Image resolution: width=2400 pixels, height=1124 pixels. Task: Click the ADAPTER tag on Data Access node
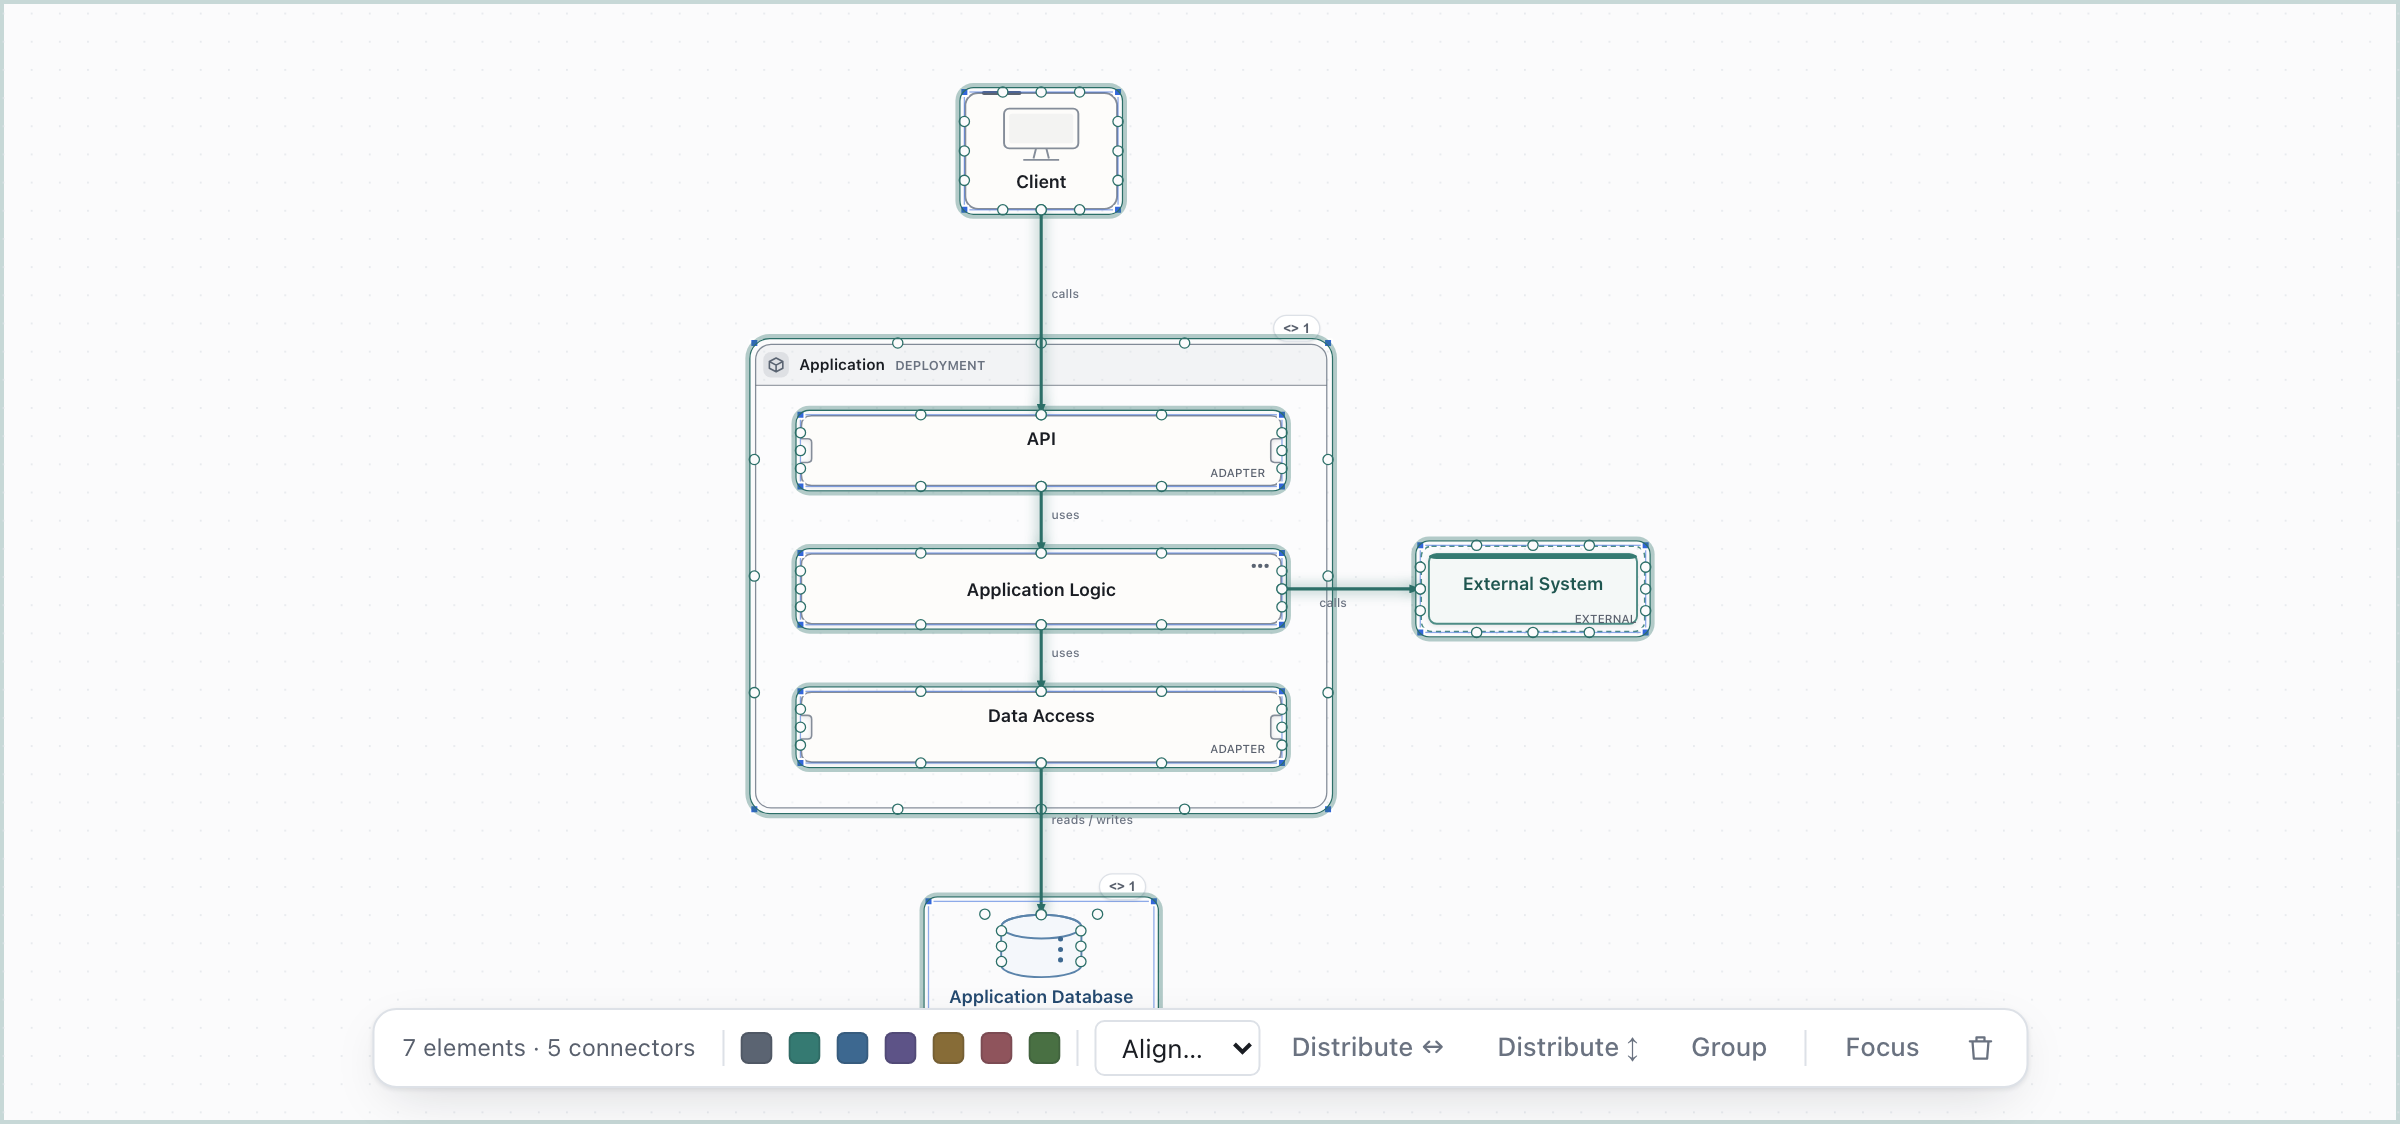pos(1238,749)
